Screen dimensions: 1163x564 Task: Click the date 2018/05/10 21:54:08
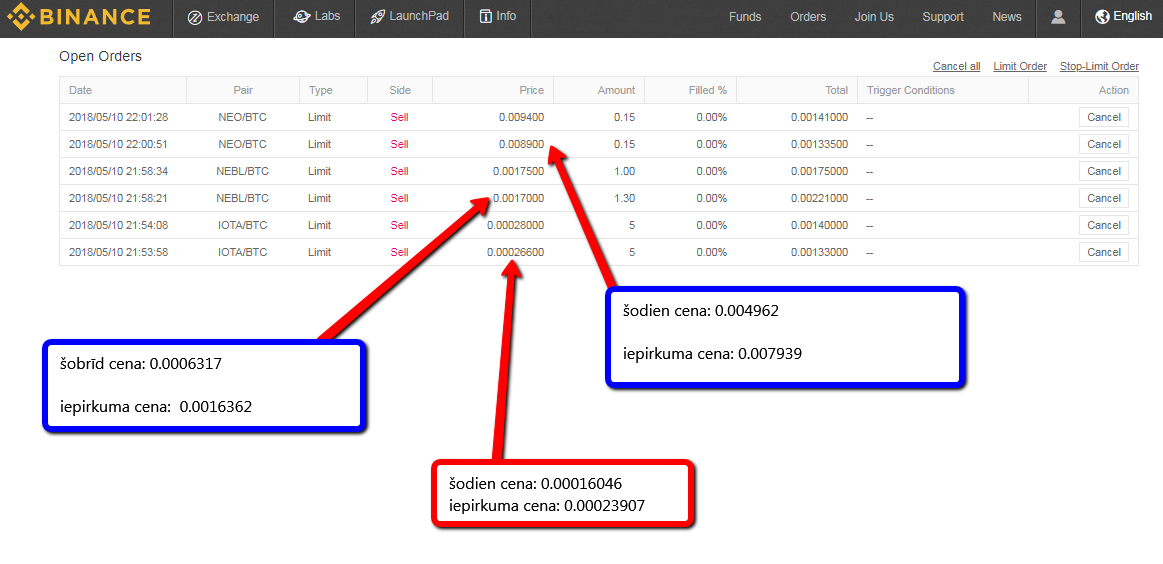click(119, 225)
